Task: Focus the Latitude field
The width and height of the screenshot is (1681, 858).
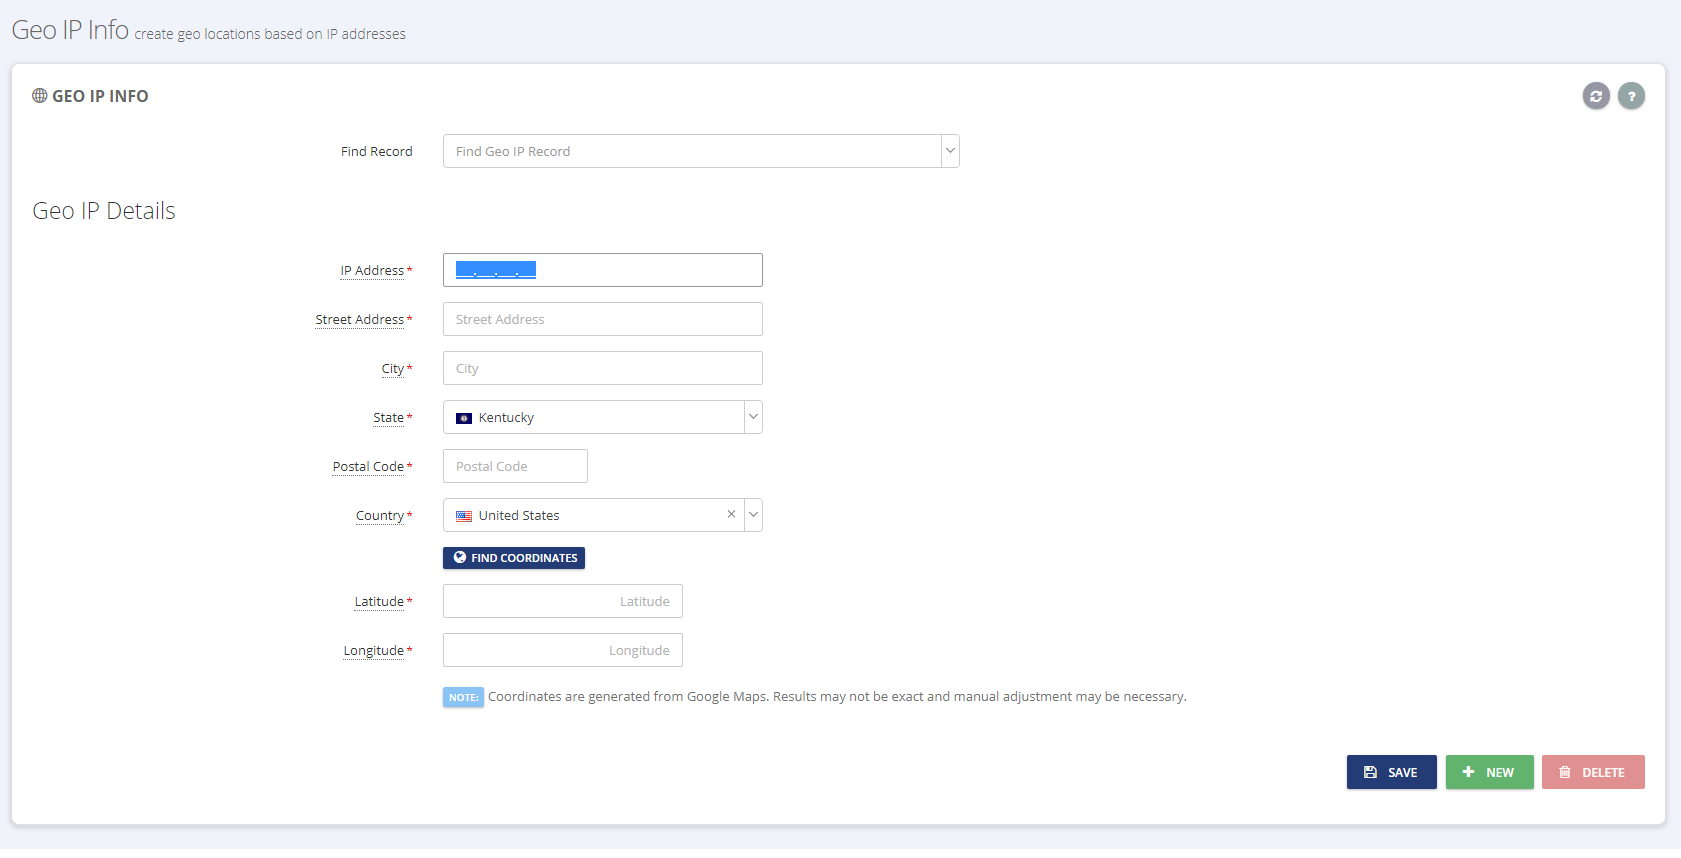Action: [562, 601]
